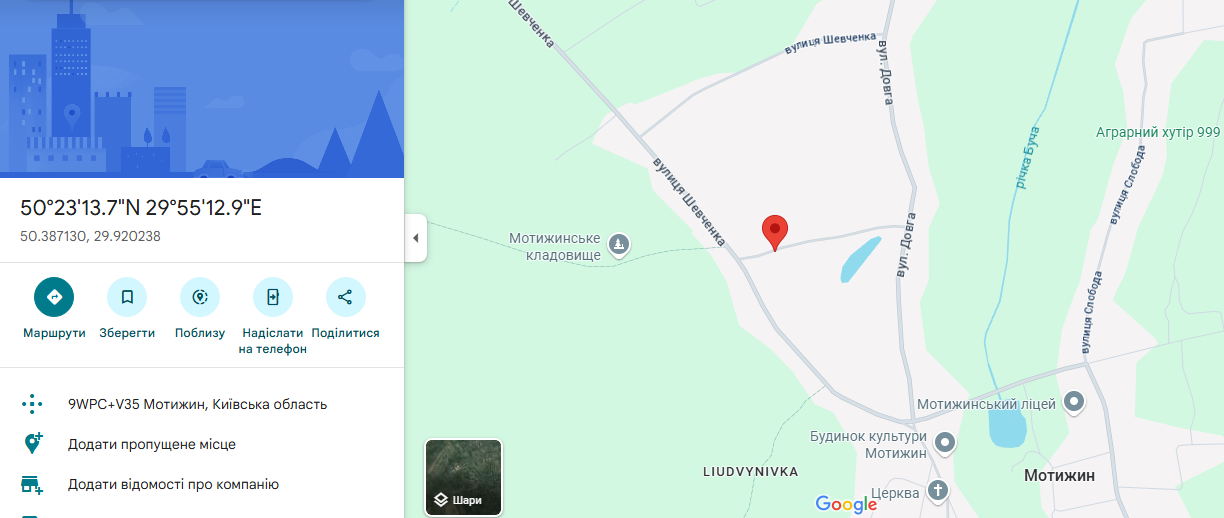Open the Маршрути directions button
This screenshot has width=1224, height=518.
54,297
